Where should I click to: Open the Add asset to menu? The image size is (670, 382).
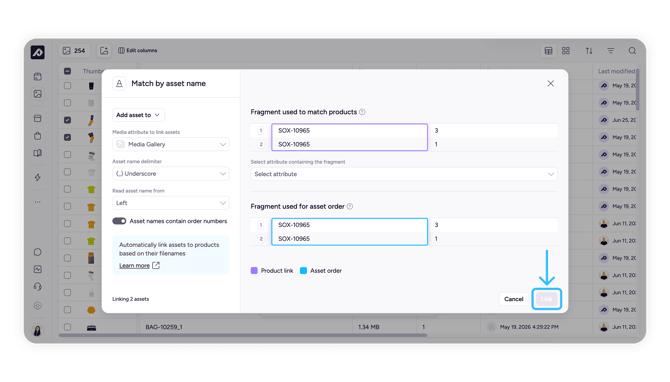tap(138, 115)
